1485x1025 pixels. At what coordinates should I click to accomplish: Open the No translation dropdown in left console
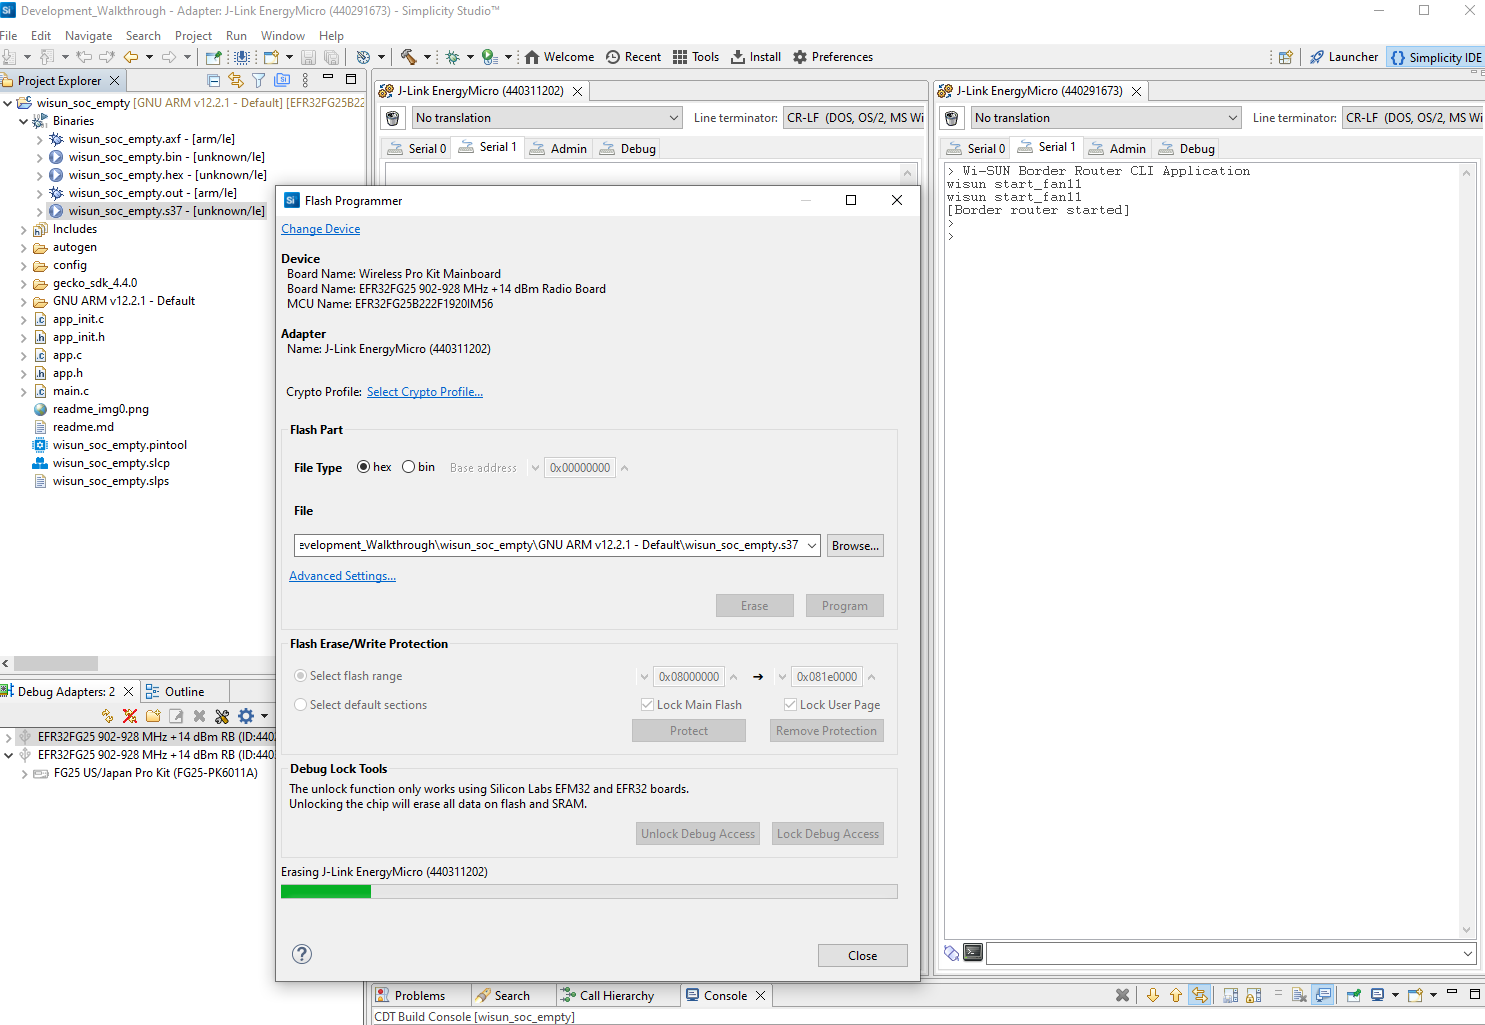coord(547,118)
